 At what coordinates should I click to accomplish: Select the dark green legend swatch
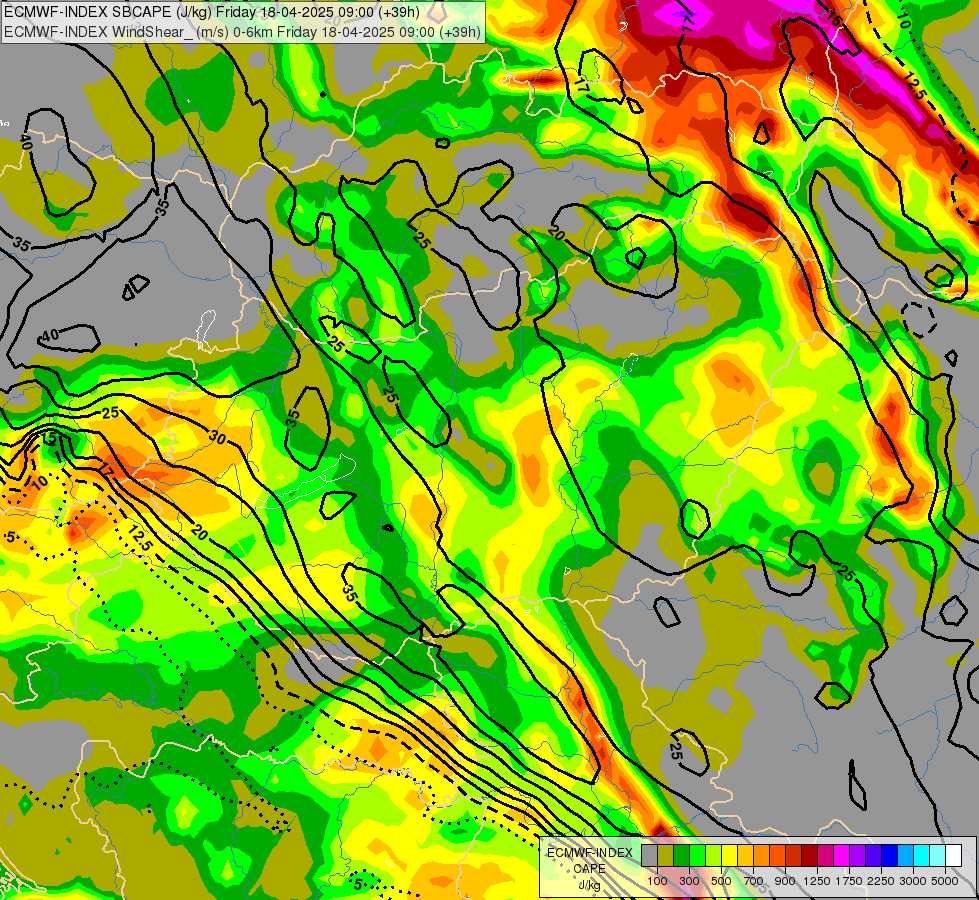pyautogui.click(x=681, y=856)
